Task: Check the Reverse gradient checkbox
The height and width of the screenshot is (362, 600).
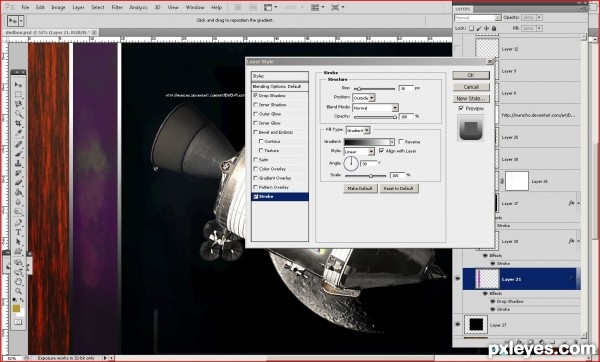Action: tap(401, 142)
